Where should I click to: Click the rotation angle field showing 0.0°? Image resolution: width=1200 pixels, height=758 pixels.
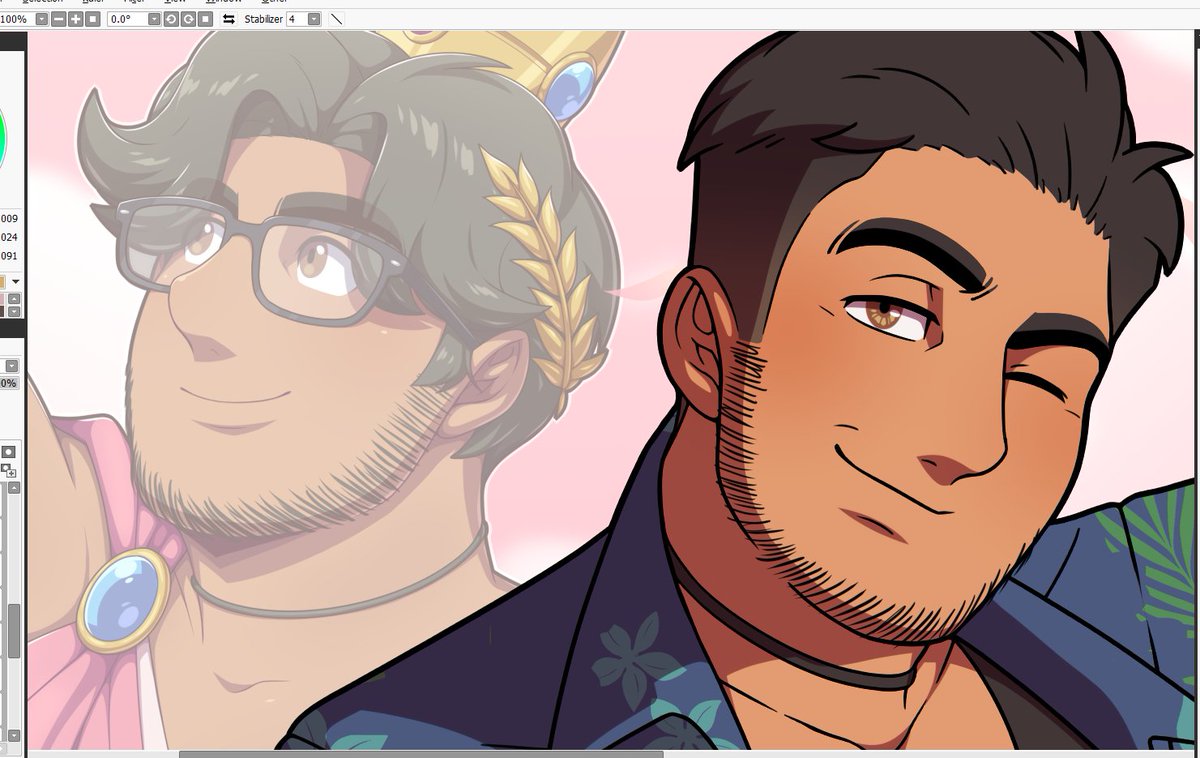click(x=127, y=19)
